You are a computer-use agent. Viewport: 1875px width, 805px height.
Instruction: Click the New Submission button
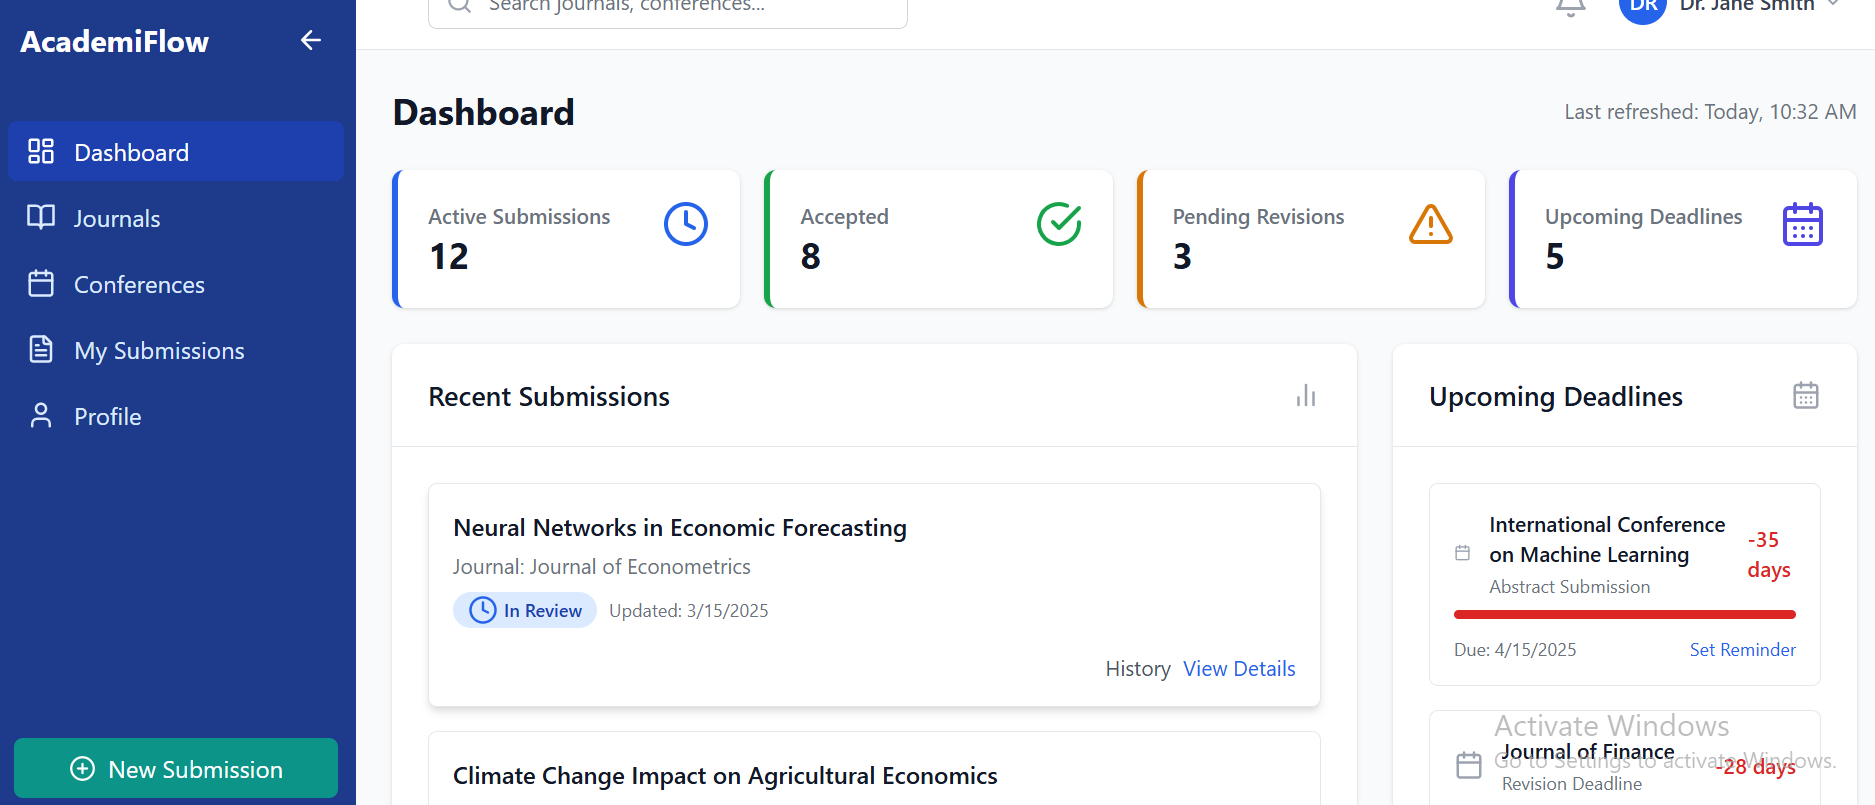(176, 768)
